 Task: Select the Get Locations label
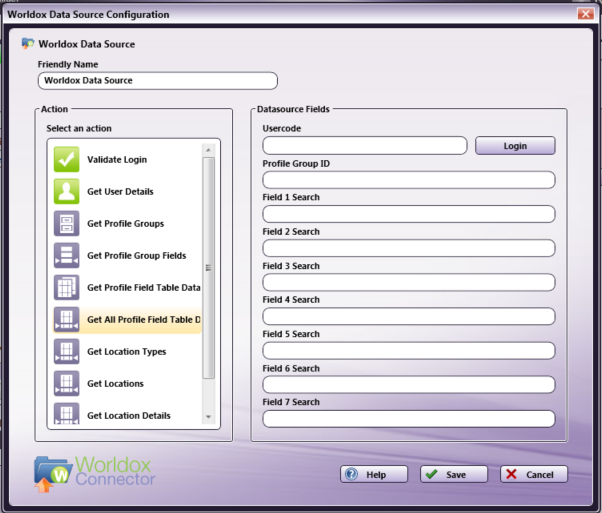click(x=115, y=384)
